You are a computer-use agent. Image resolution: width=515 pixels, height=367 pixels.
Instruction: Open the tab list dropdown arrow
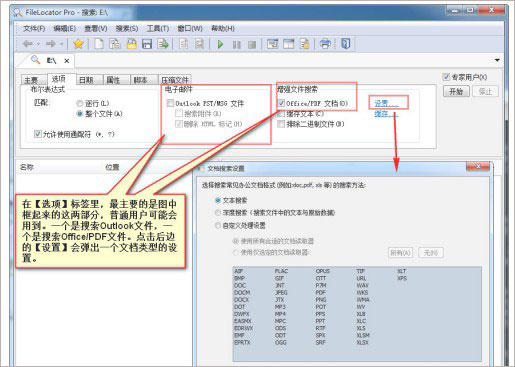[497, 60]
